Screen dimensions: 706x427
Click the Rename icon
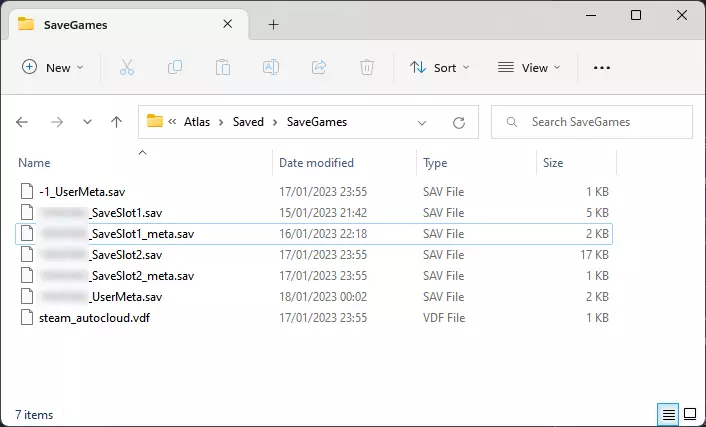pyautogui.click(x=271, y=68)
